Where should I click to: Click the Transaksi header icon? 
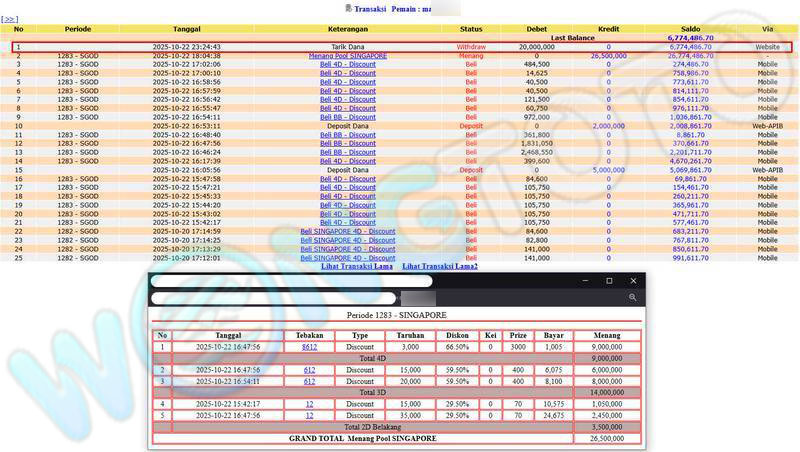349,8
